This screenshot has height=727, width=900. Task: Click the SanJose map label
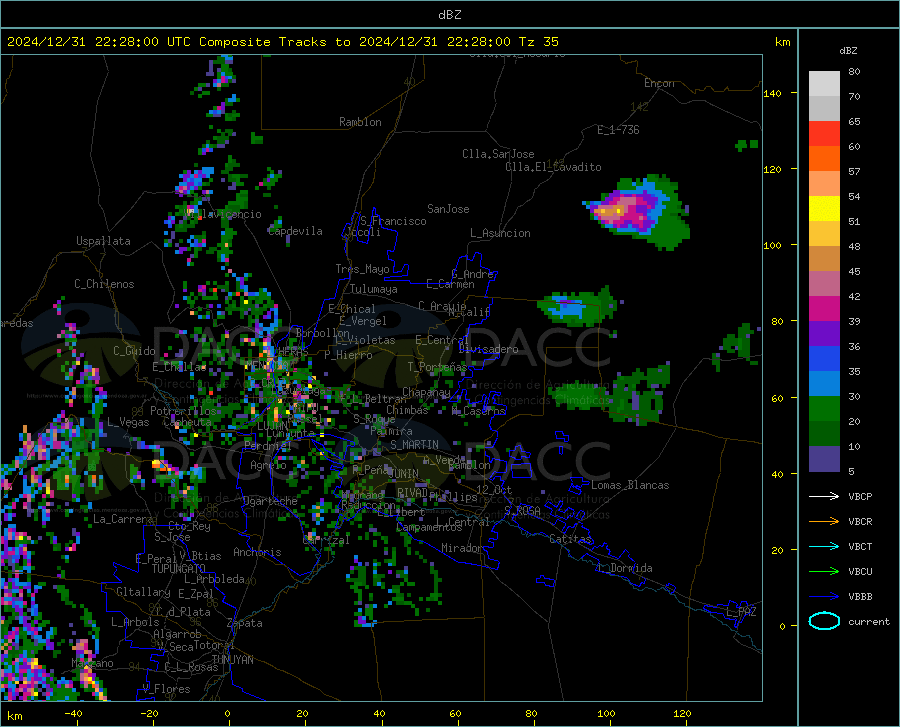pyautogui.click(x=448, y=209)
